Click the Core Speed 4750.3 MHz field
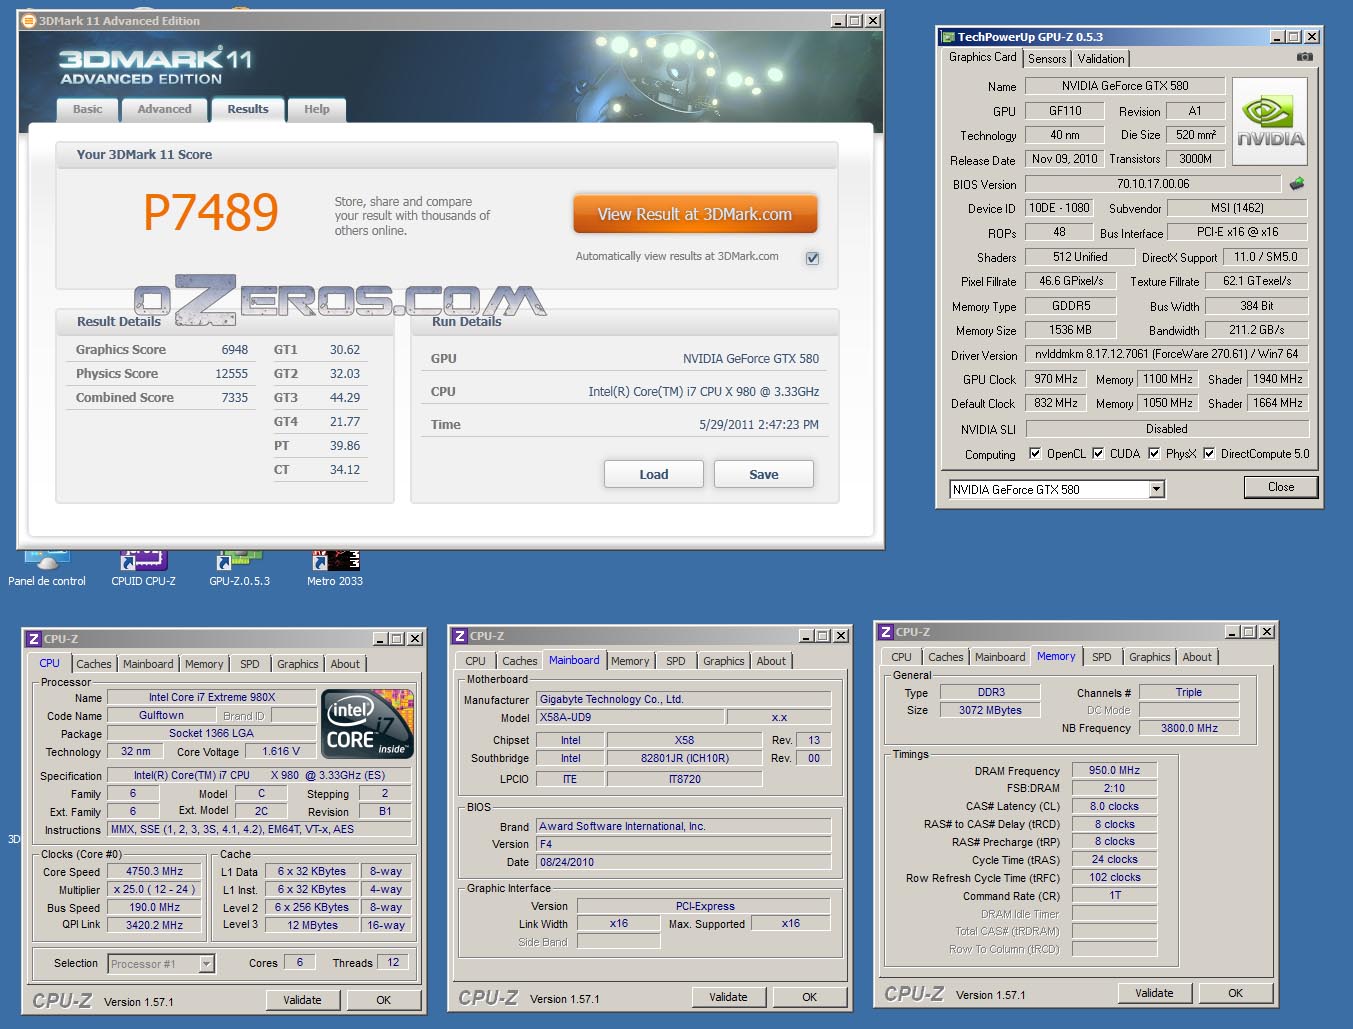This screenshot has height=1029, width=1353. coord(154,871)
